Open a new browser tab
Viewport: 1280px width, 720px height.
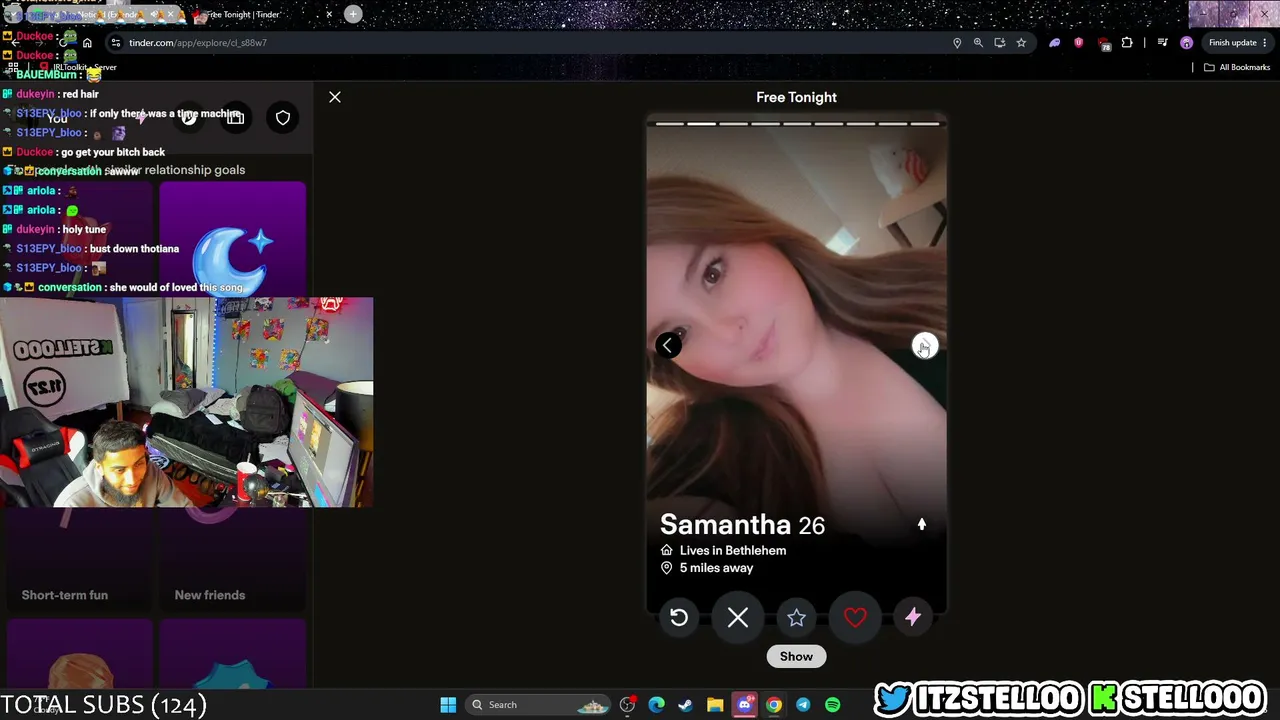[x=353, y=14]
